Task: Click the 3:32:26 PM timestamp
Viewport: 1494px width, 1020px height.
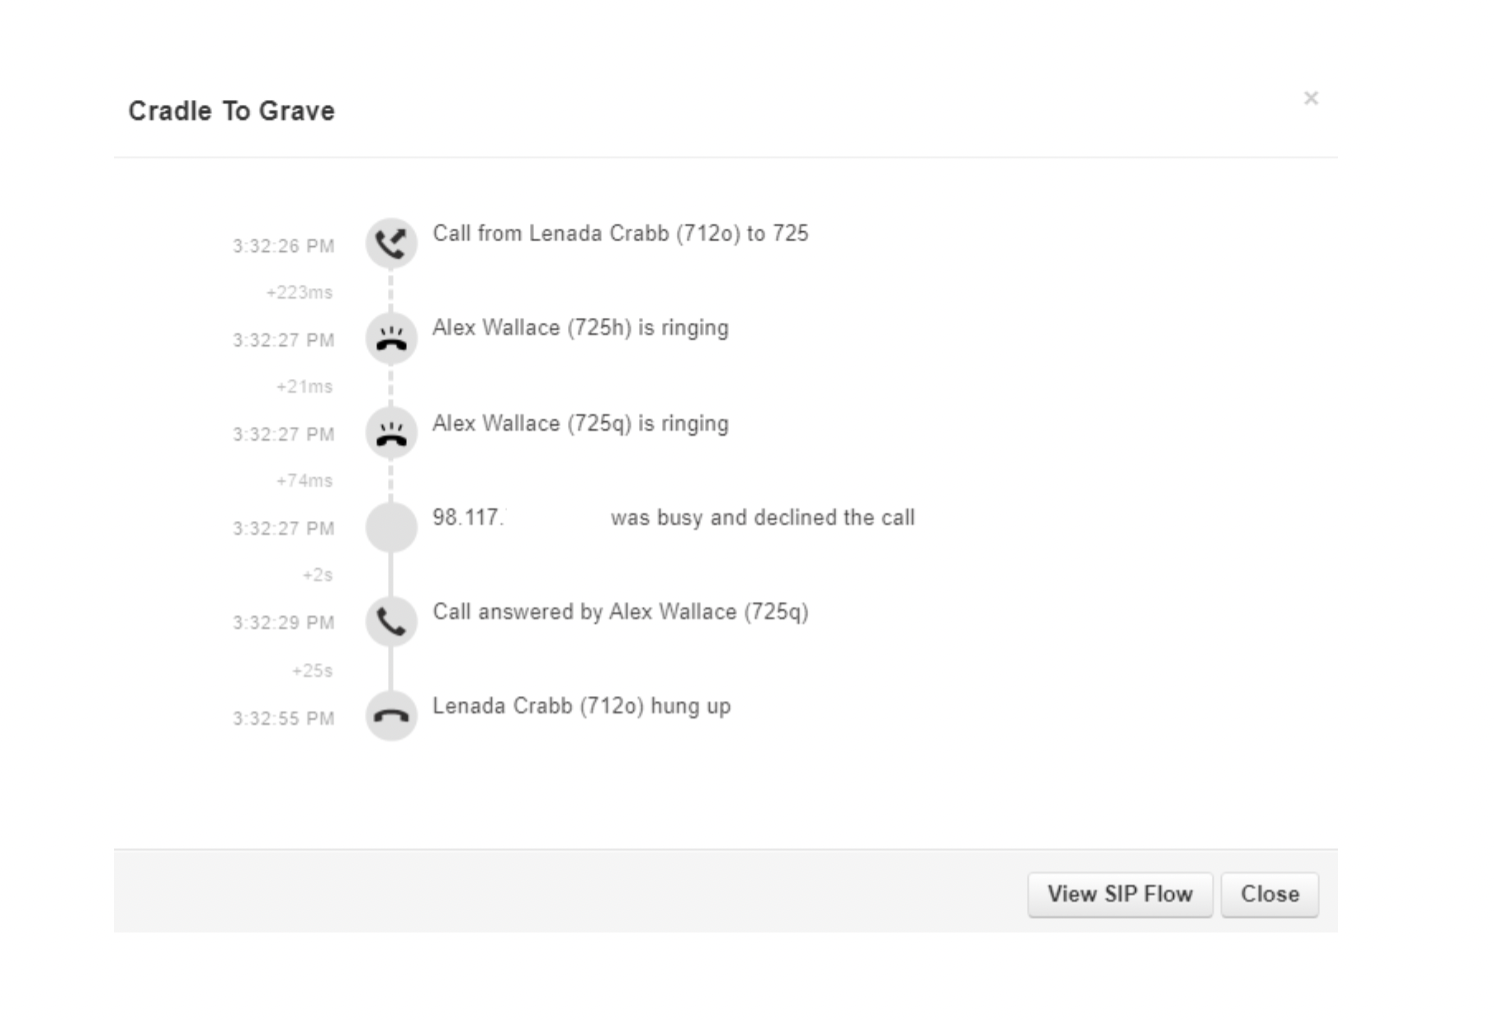Action: (x=283, y=246)
